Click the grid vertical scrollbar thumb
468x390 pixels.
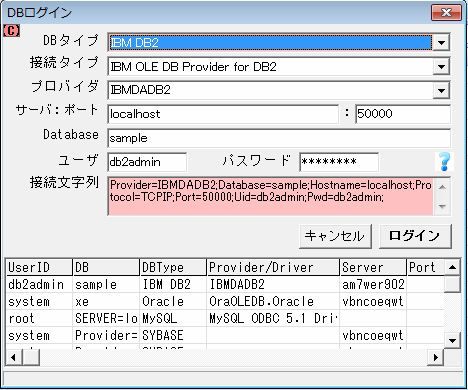(452, 284)
